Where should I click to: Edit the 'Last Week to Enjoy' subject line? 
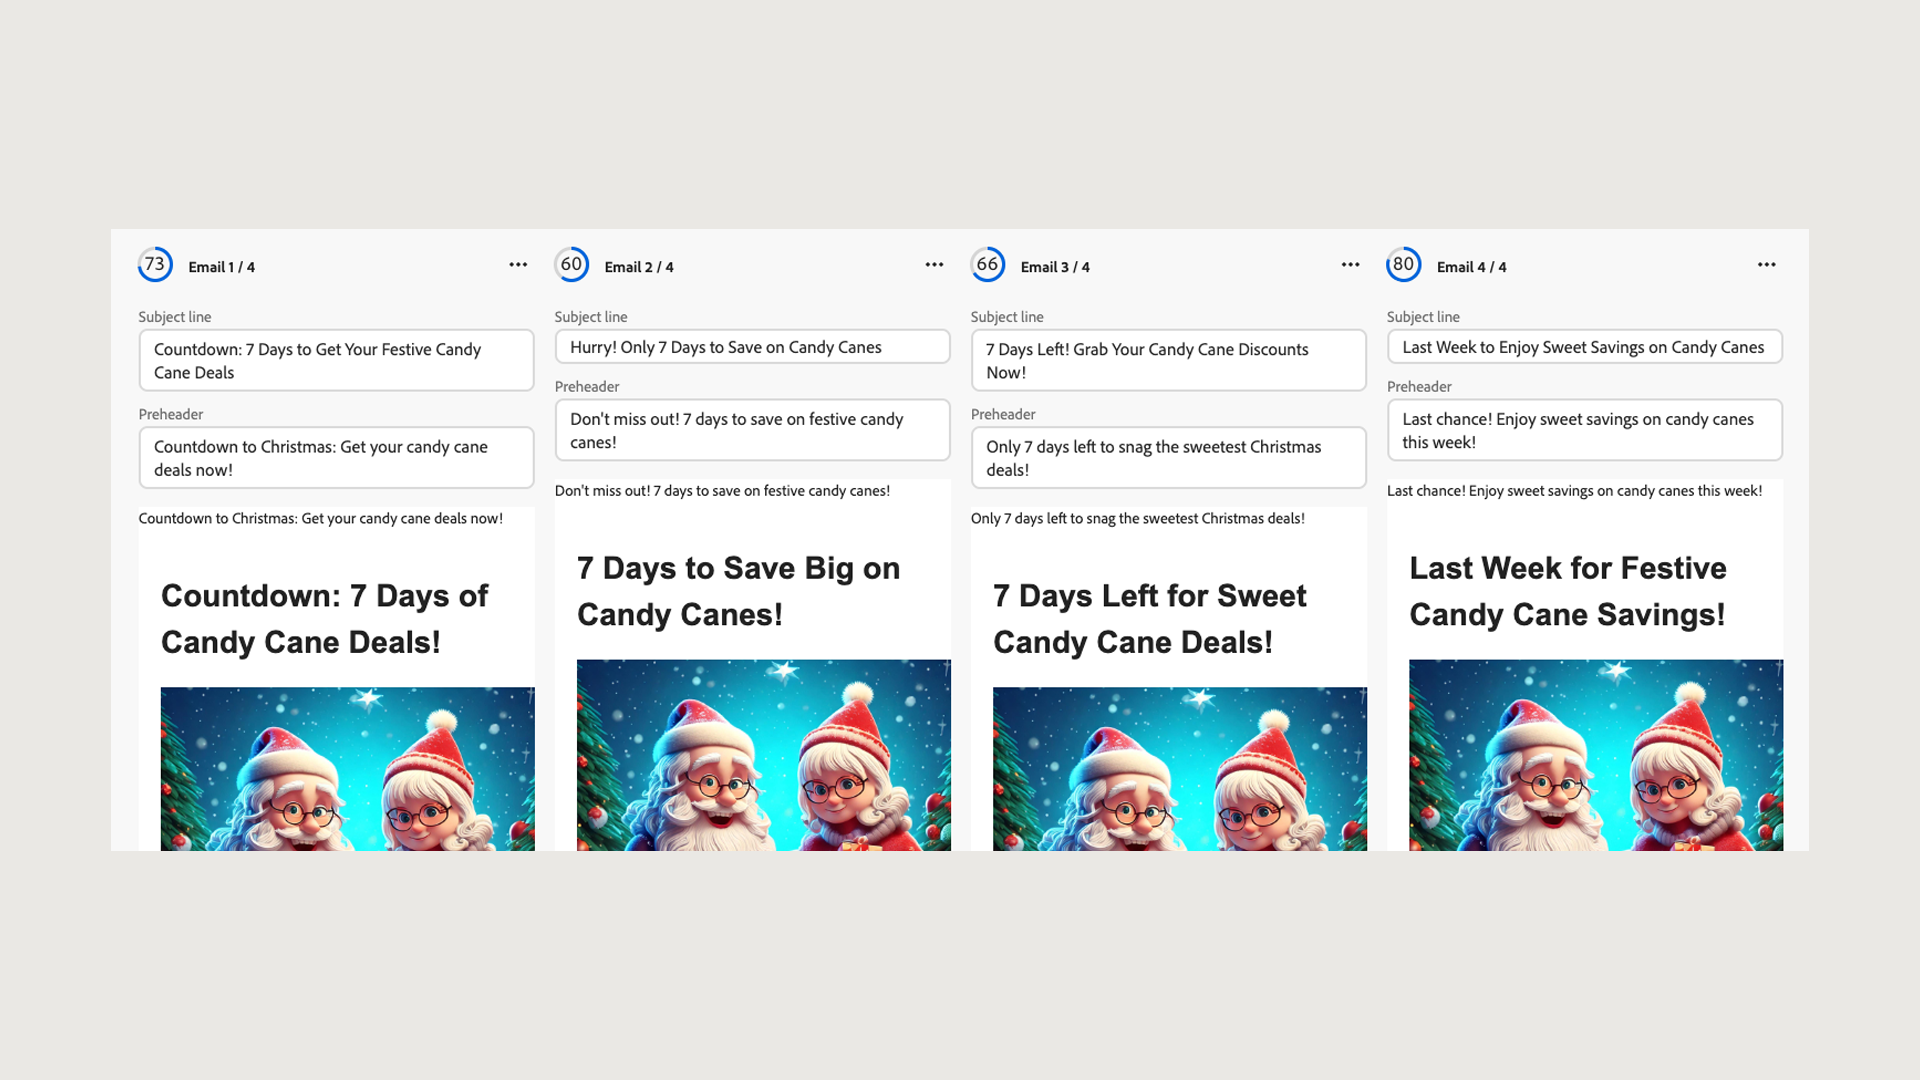tap(1584, 347)
